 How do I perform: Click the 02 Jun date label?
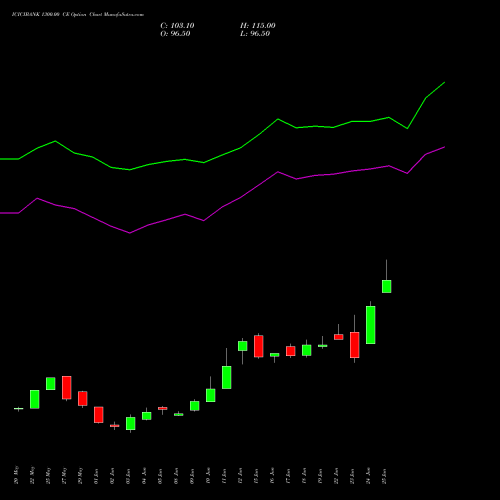click(x=113, y=476)
